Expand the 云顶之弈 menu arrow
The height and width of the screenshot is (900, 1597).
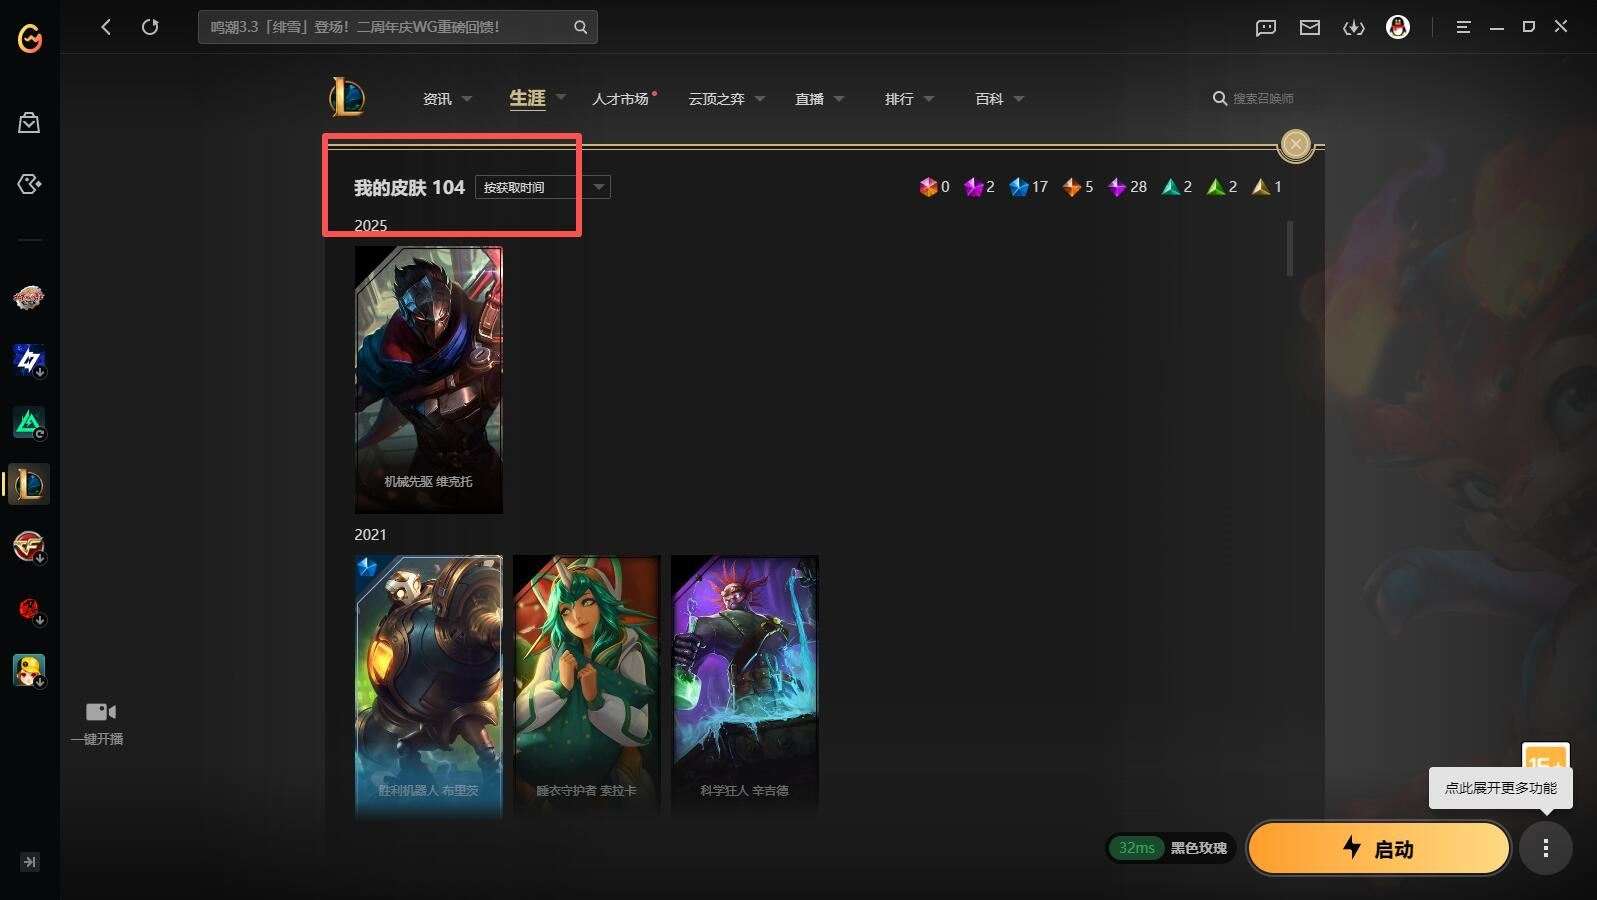tap(760, 99)
